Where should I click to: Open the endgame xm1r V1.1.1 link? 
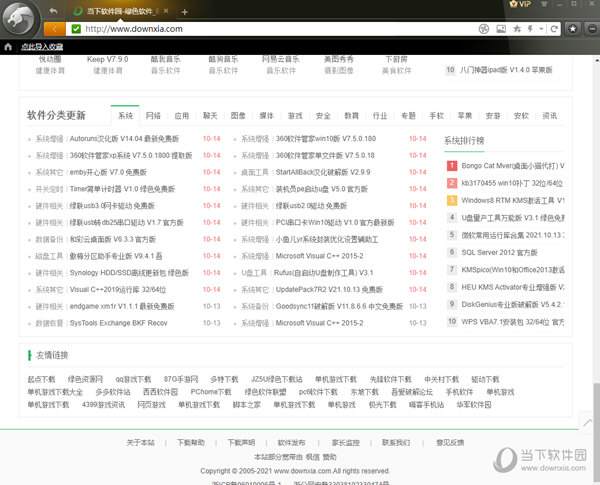click(x=122, y=307)
